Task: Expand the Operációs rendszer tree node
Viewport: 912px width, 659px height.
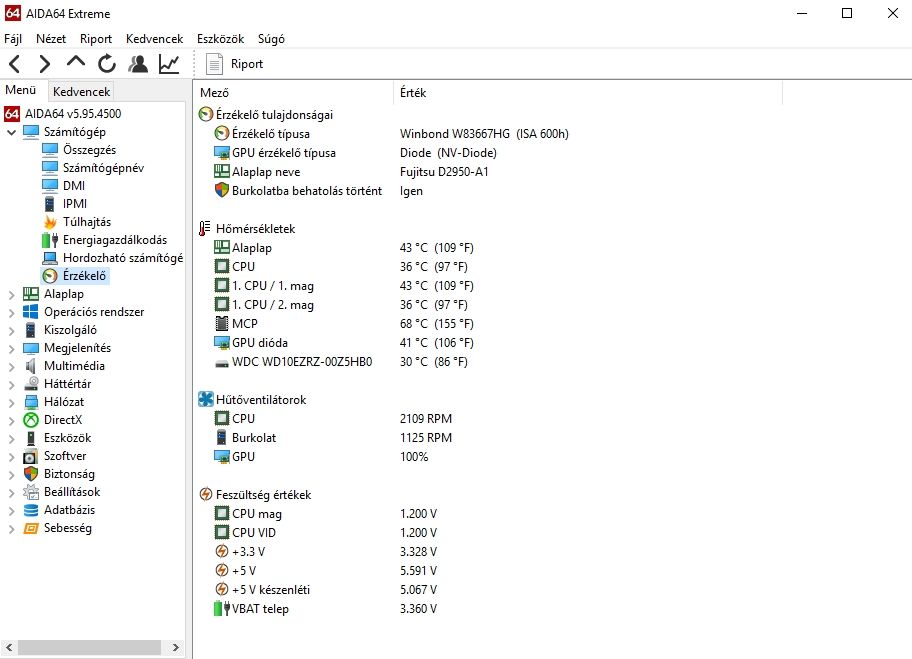Action: 11,312
